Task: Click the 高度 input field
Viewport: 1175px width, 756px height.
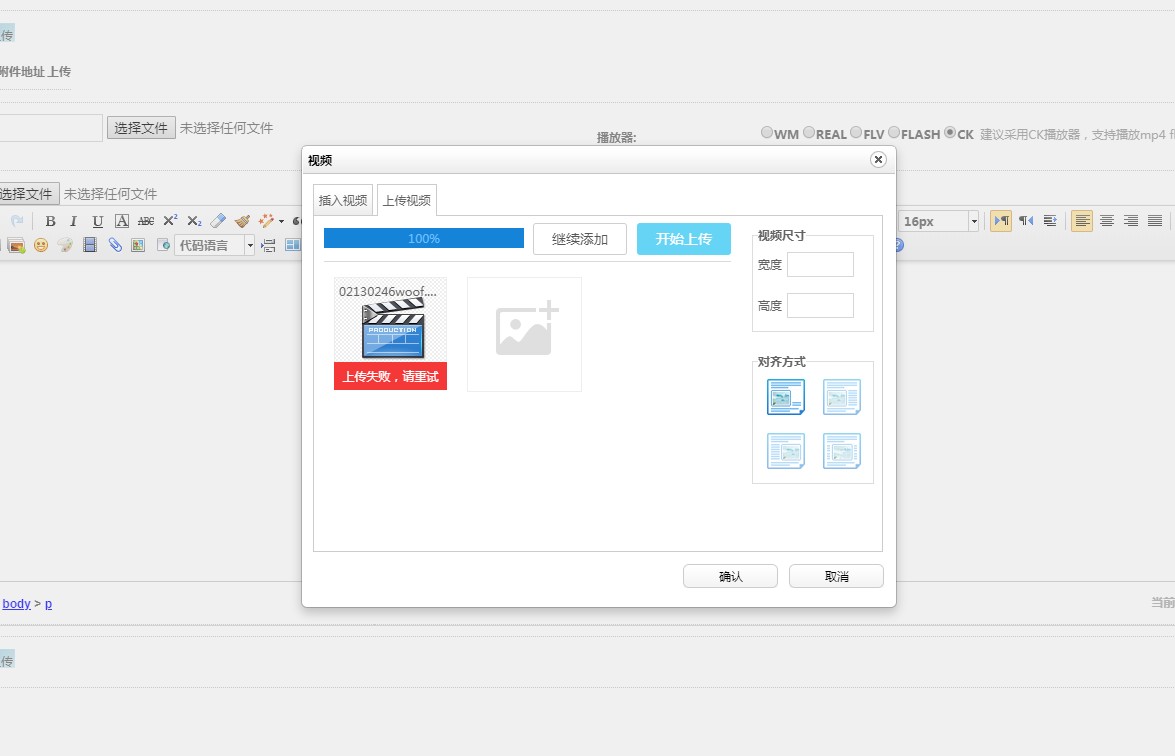Action: 821,306
